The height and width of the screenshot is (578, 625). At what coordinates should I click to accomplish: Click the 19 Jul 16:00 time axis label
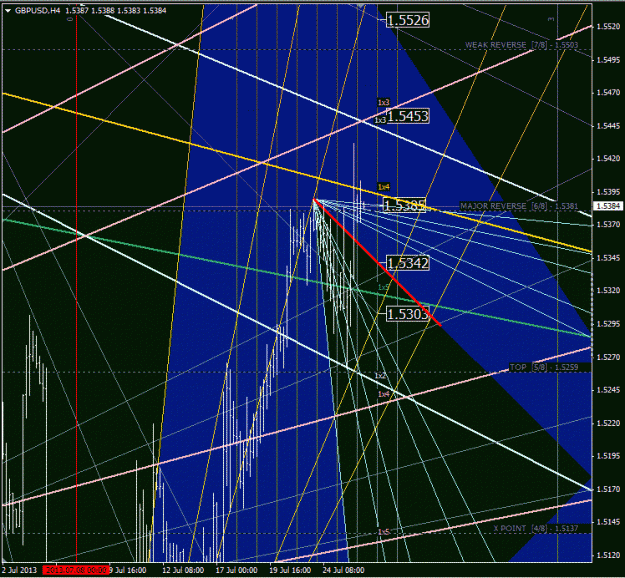click(290, 570)
